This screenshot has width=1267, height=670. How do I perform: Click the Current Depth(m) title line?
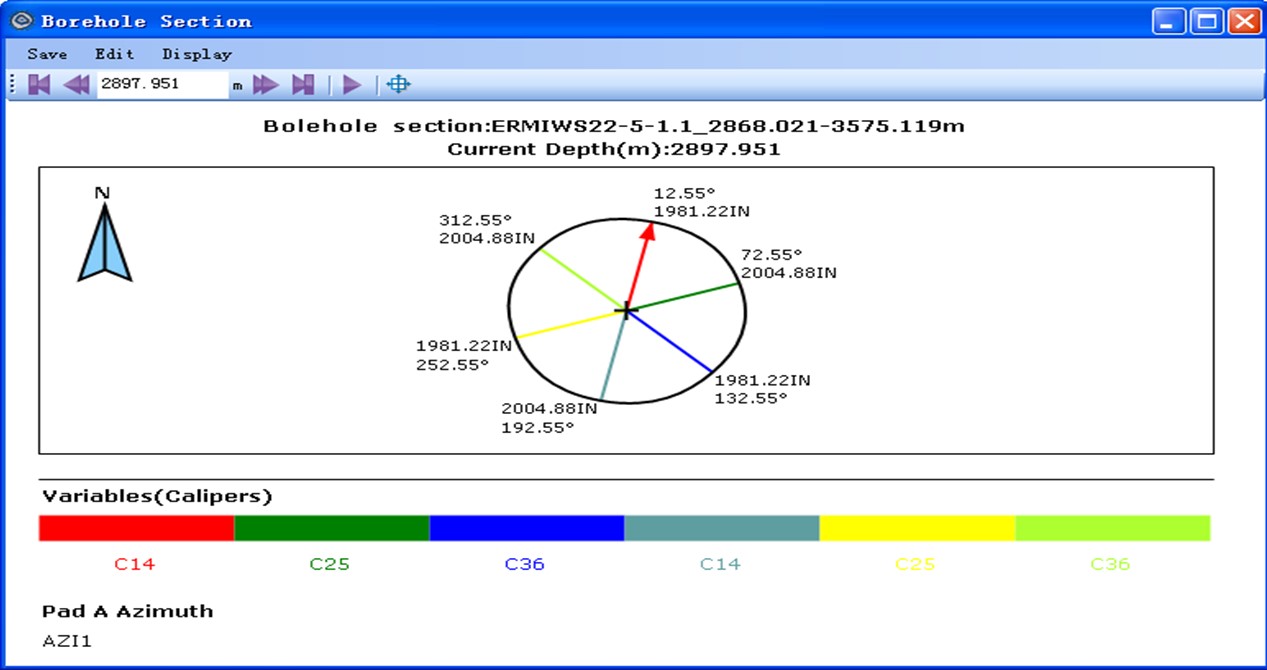613,149
